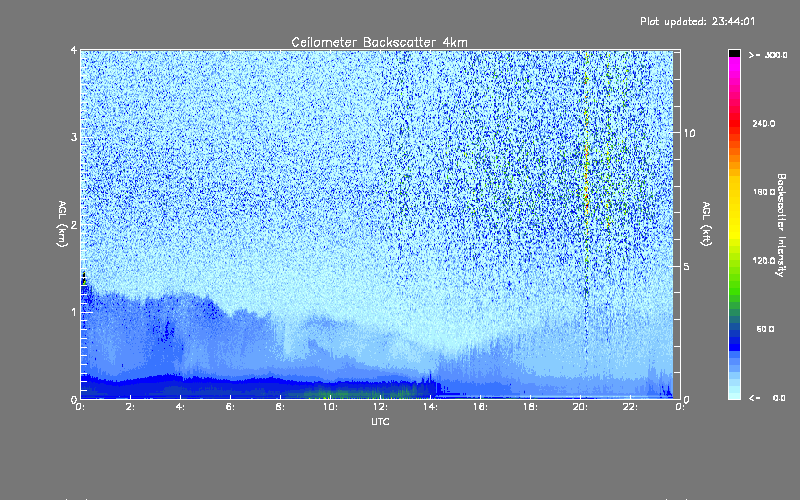Click the "AGL (kft)" right axis label
This screenshot has height=500, width=800.
click(x=706, y=224)
